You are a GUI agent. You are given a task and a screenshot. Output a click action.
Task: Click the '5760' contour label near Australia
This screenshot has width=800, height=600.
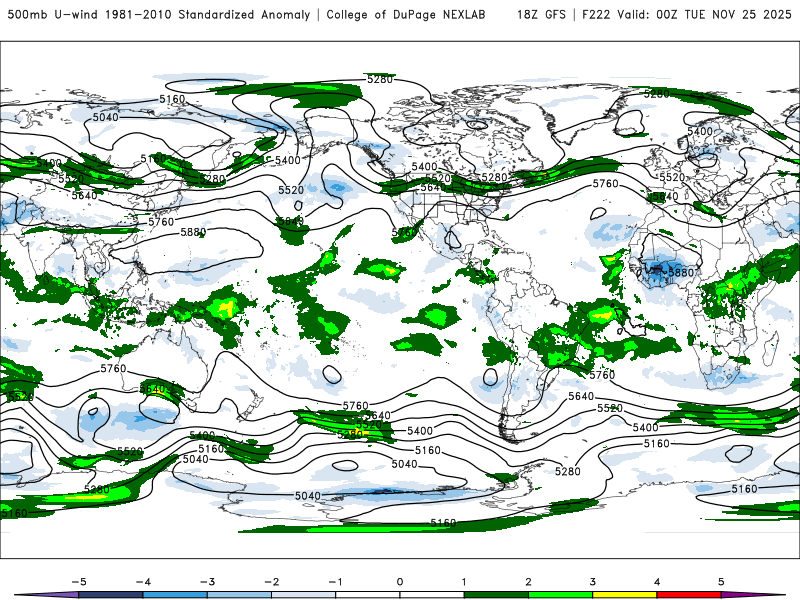click(x=113, y=368)
